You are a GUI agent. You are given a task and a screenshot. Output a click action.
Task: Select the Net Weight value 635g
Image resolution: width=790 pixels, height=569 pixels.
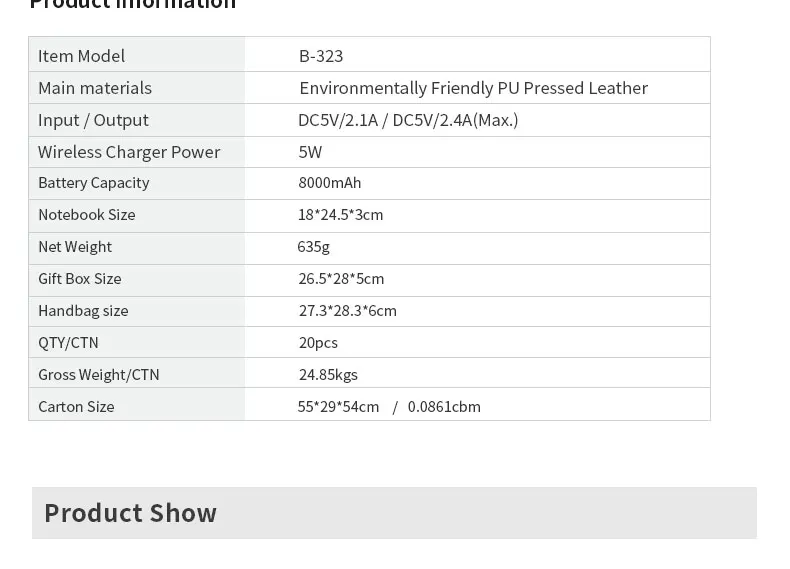point(313,247)
